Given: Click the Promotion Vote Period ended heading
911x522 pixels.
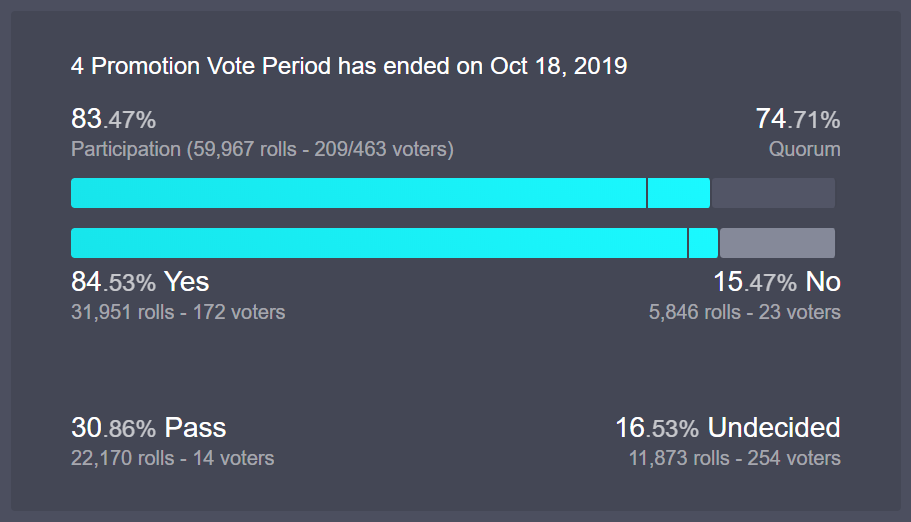Looking at the screenshot, I should 349,66.
